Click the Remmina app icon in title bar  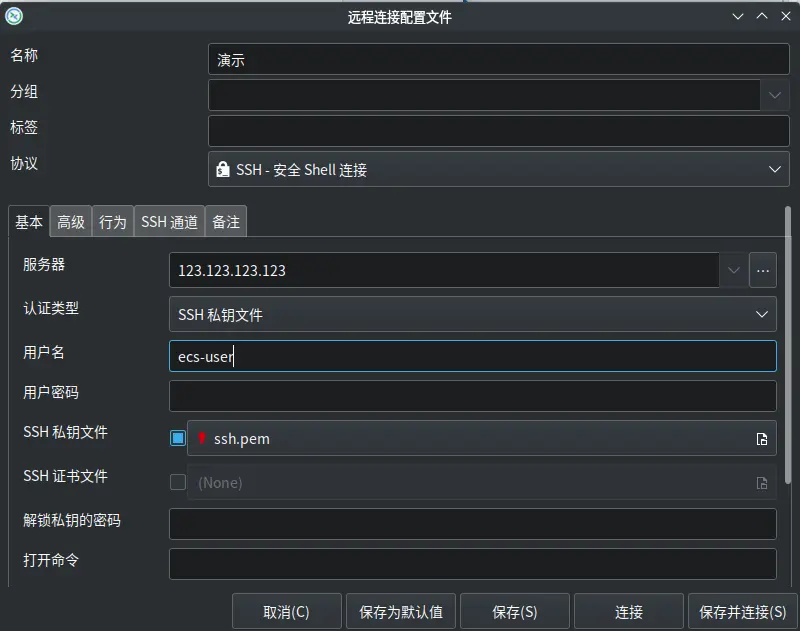tap(14, 16)
